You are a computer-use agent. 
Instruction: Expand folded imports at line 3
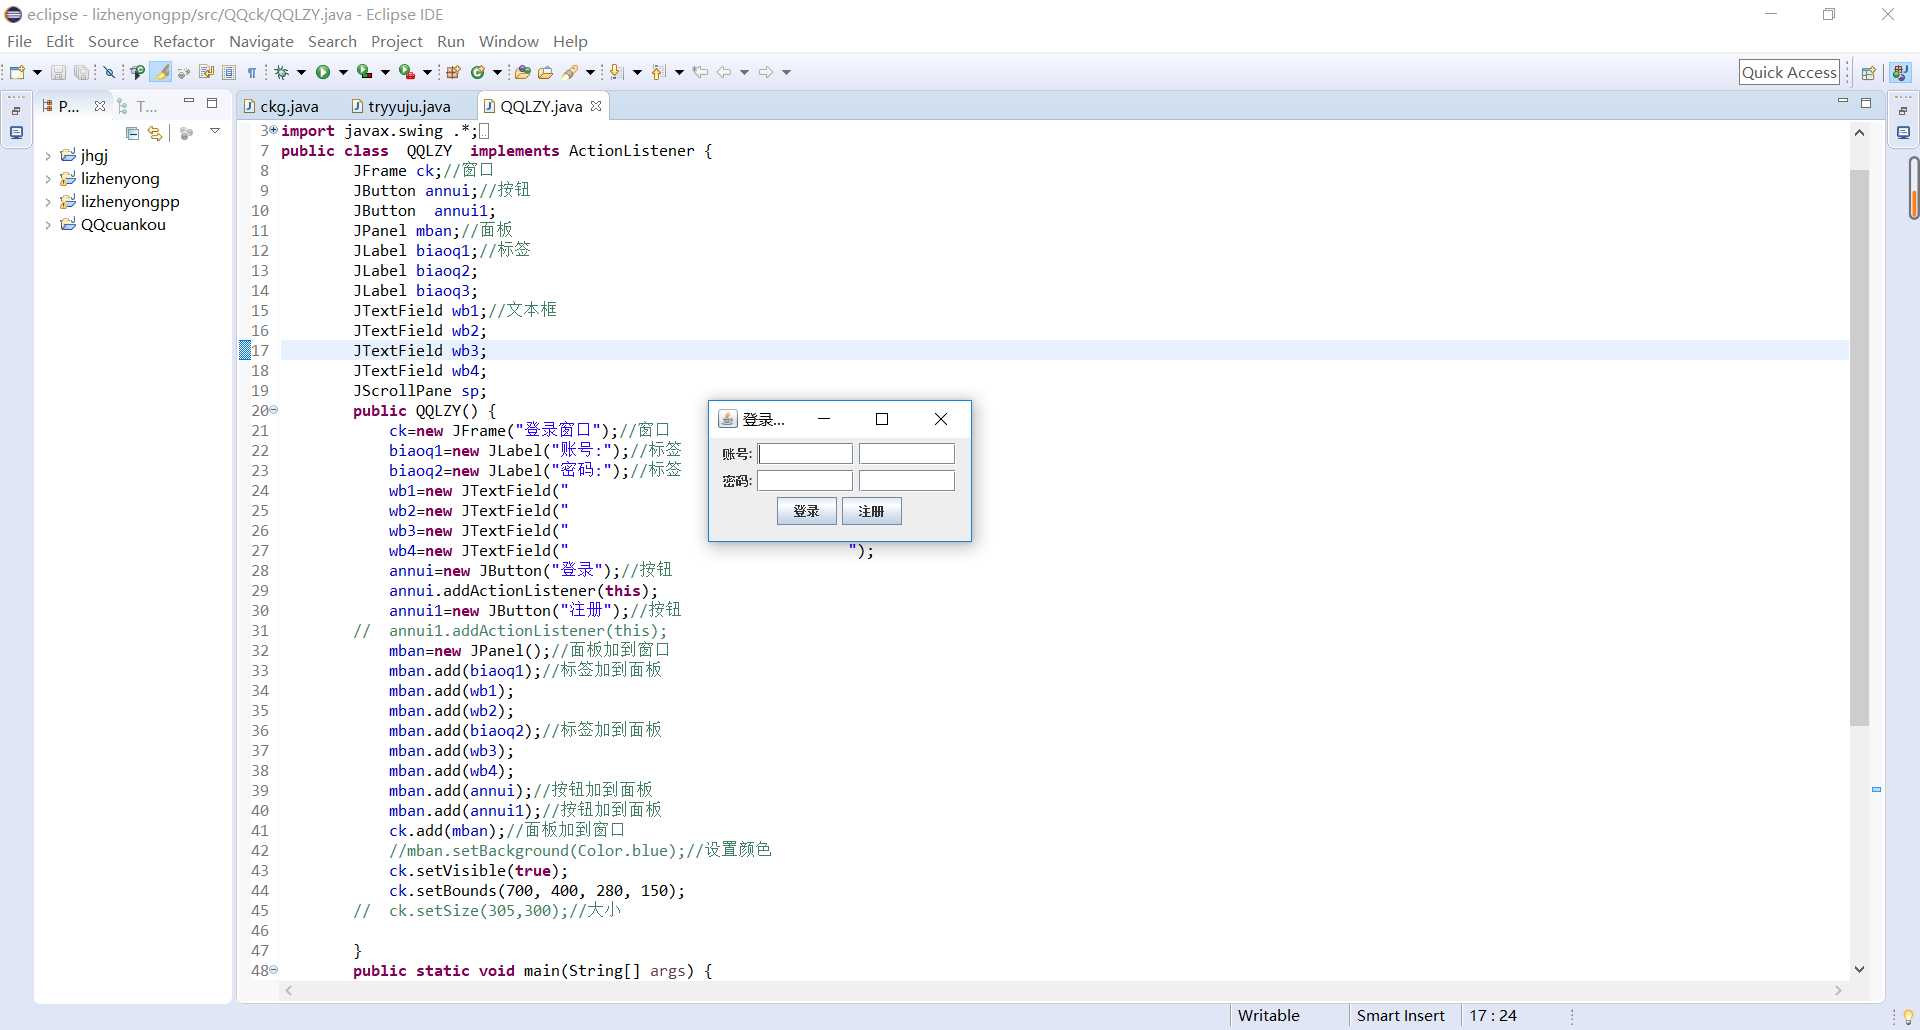coord(273,130)
